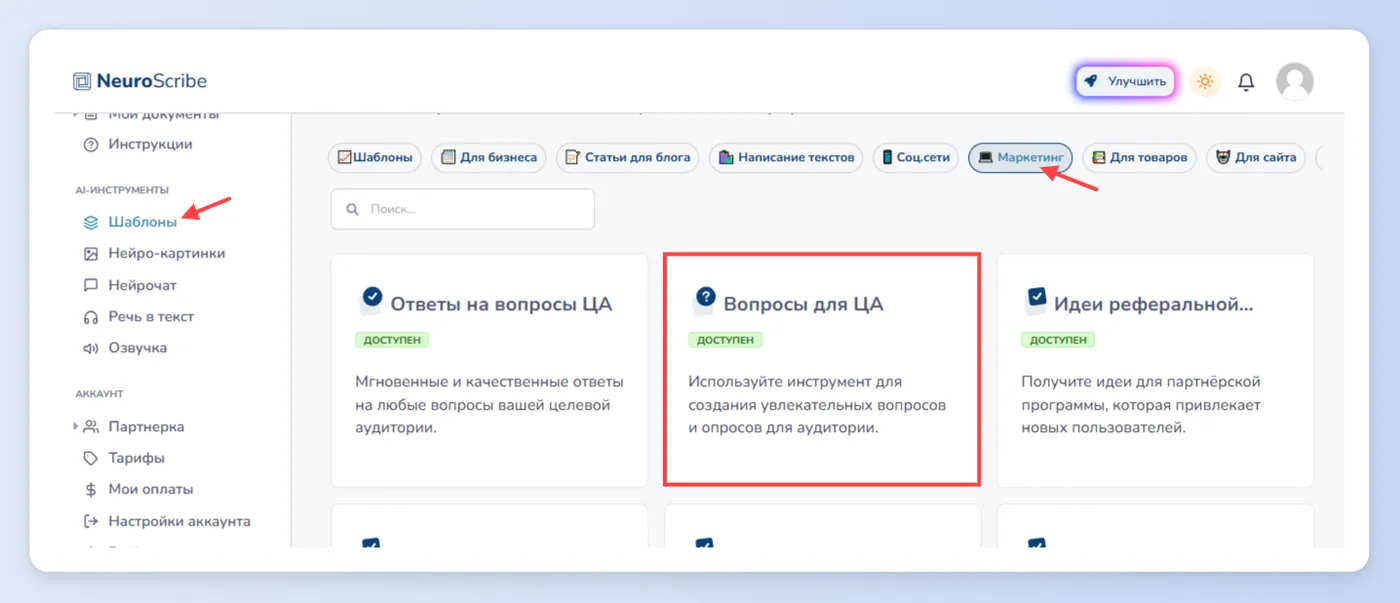
Task: Open Нейро-картинки in the sidebar
Action: click(x=154, y=253)
